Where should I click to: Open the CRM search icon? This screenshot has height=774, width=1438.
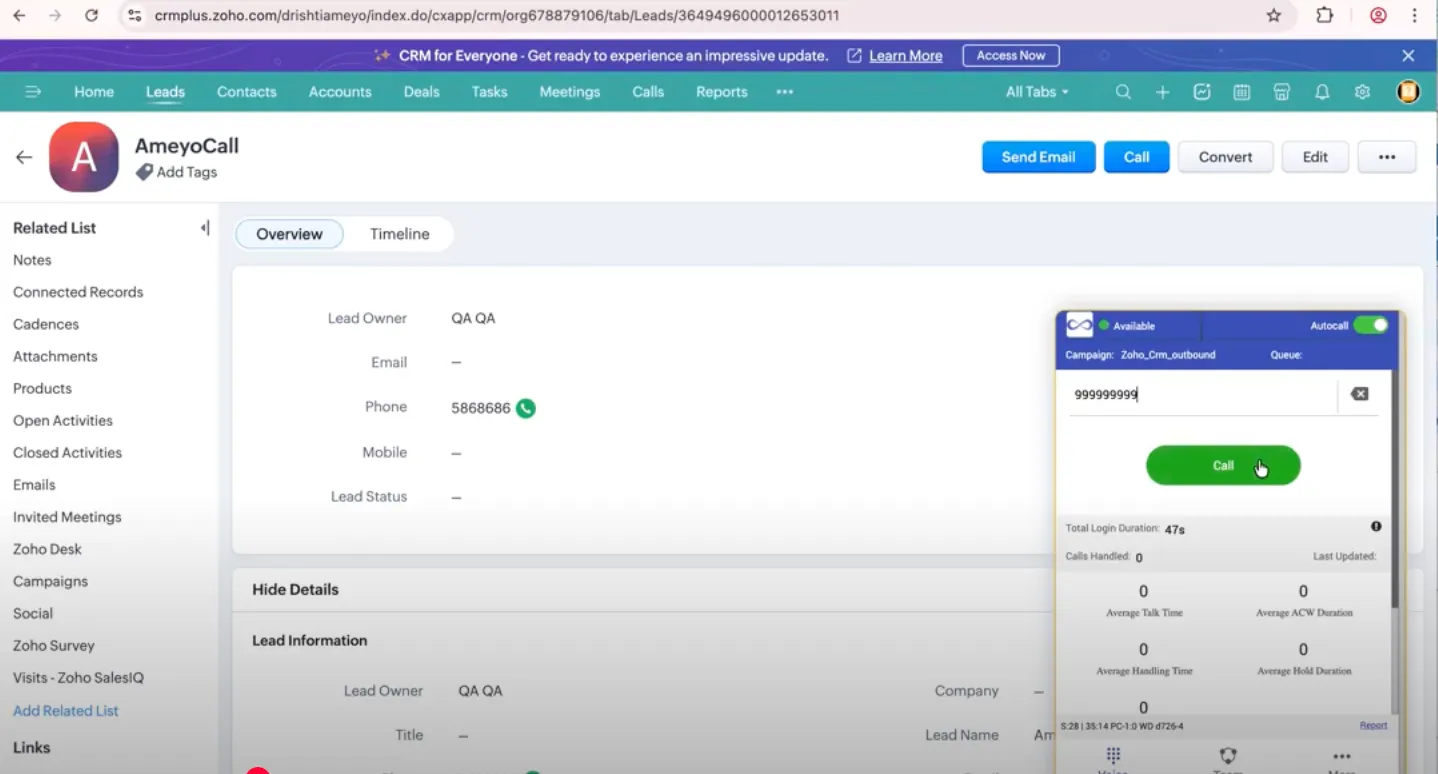(x=1123, y=92)
